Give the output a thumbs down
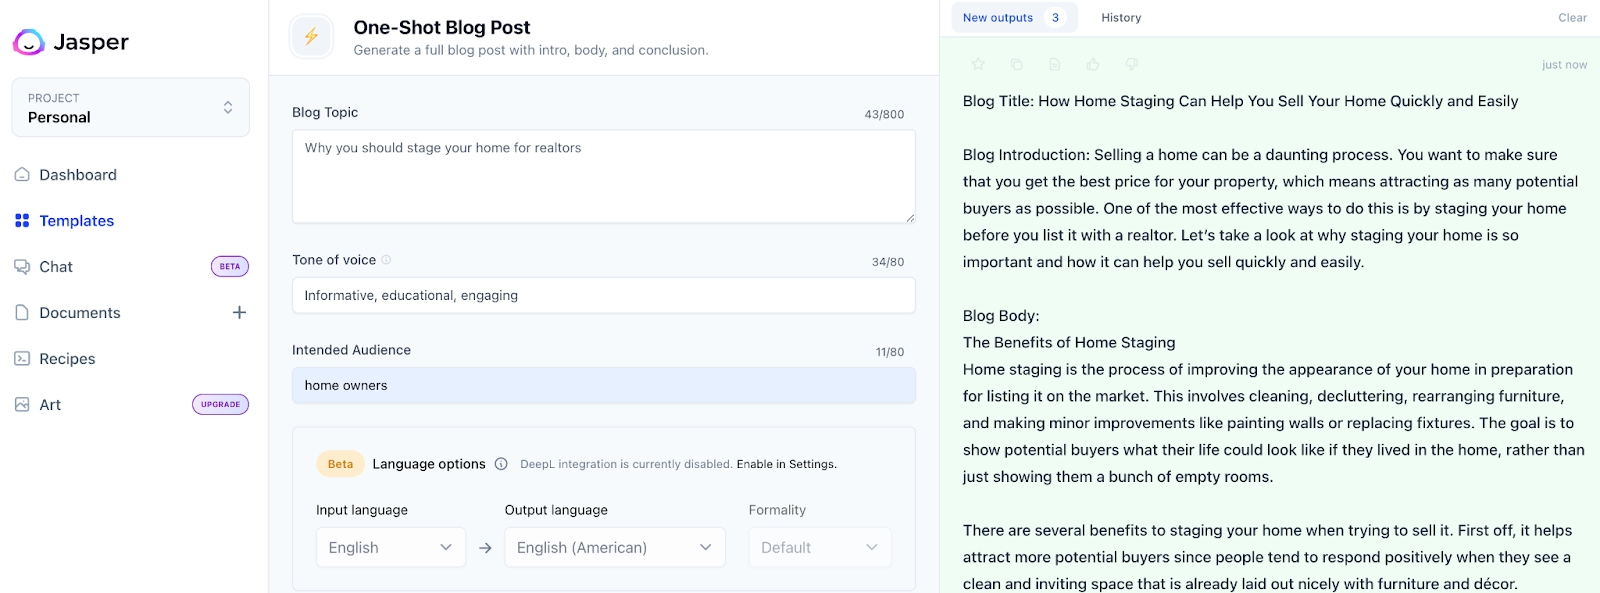Screen dimensions: 1600x593 pyautogui.click(x=1131, y=64)
